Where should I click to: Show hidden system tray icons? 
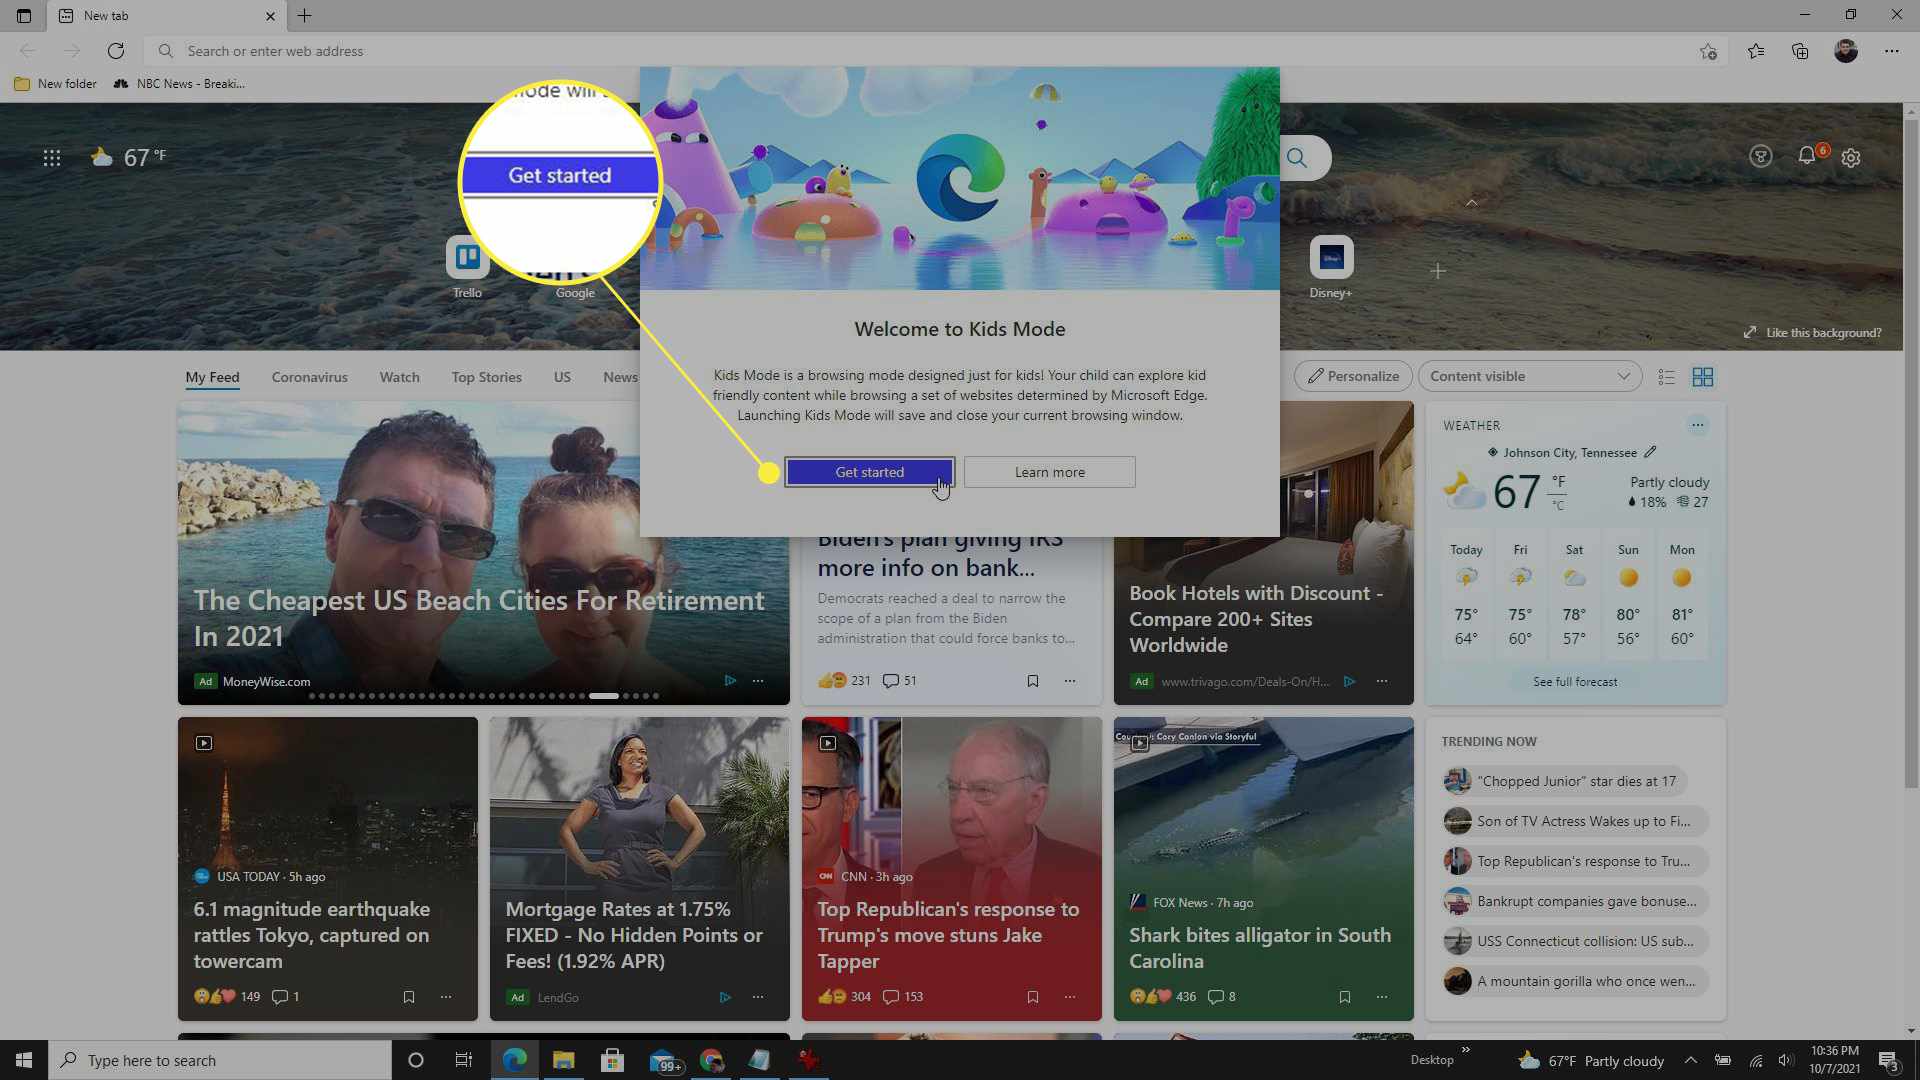point(1690,1060)
